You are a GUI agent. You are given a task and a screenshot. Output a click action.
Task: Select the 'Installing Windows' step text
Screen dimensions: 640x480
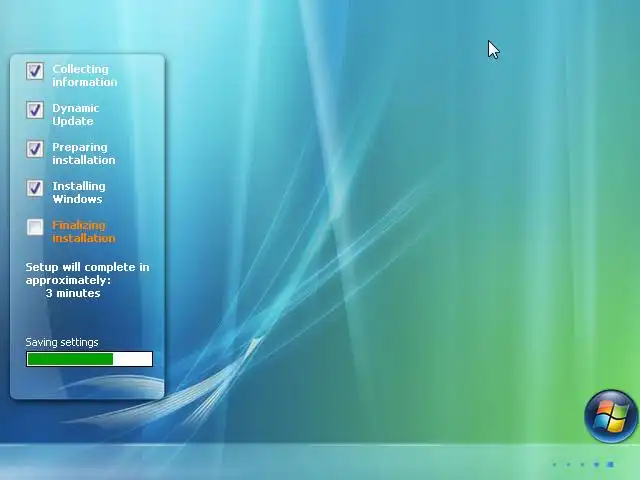[79, 193]
